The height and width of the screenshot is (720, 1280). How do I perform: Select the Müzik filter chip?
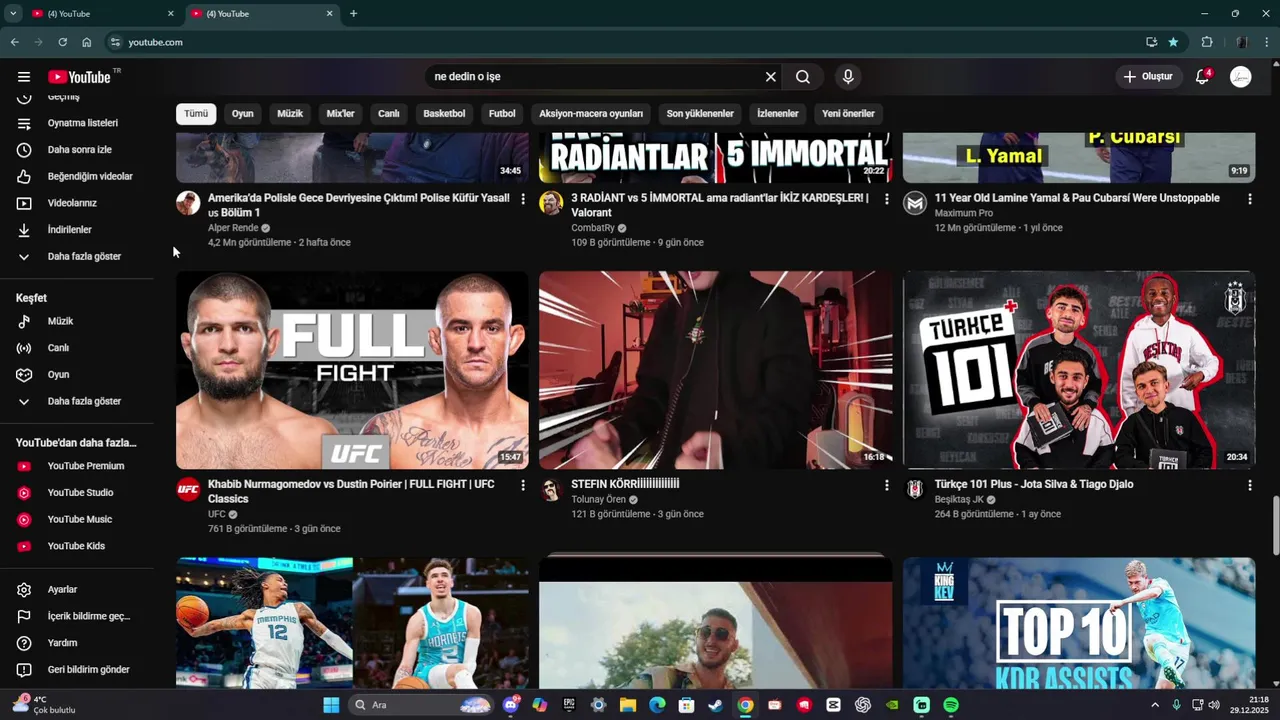290,113
